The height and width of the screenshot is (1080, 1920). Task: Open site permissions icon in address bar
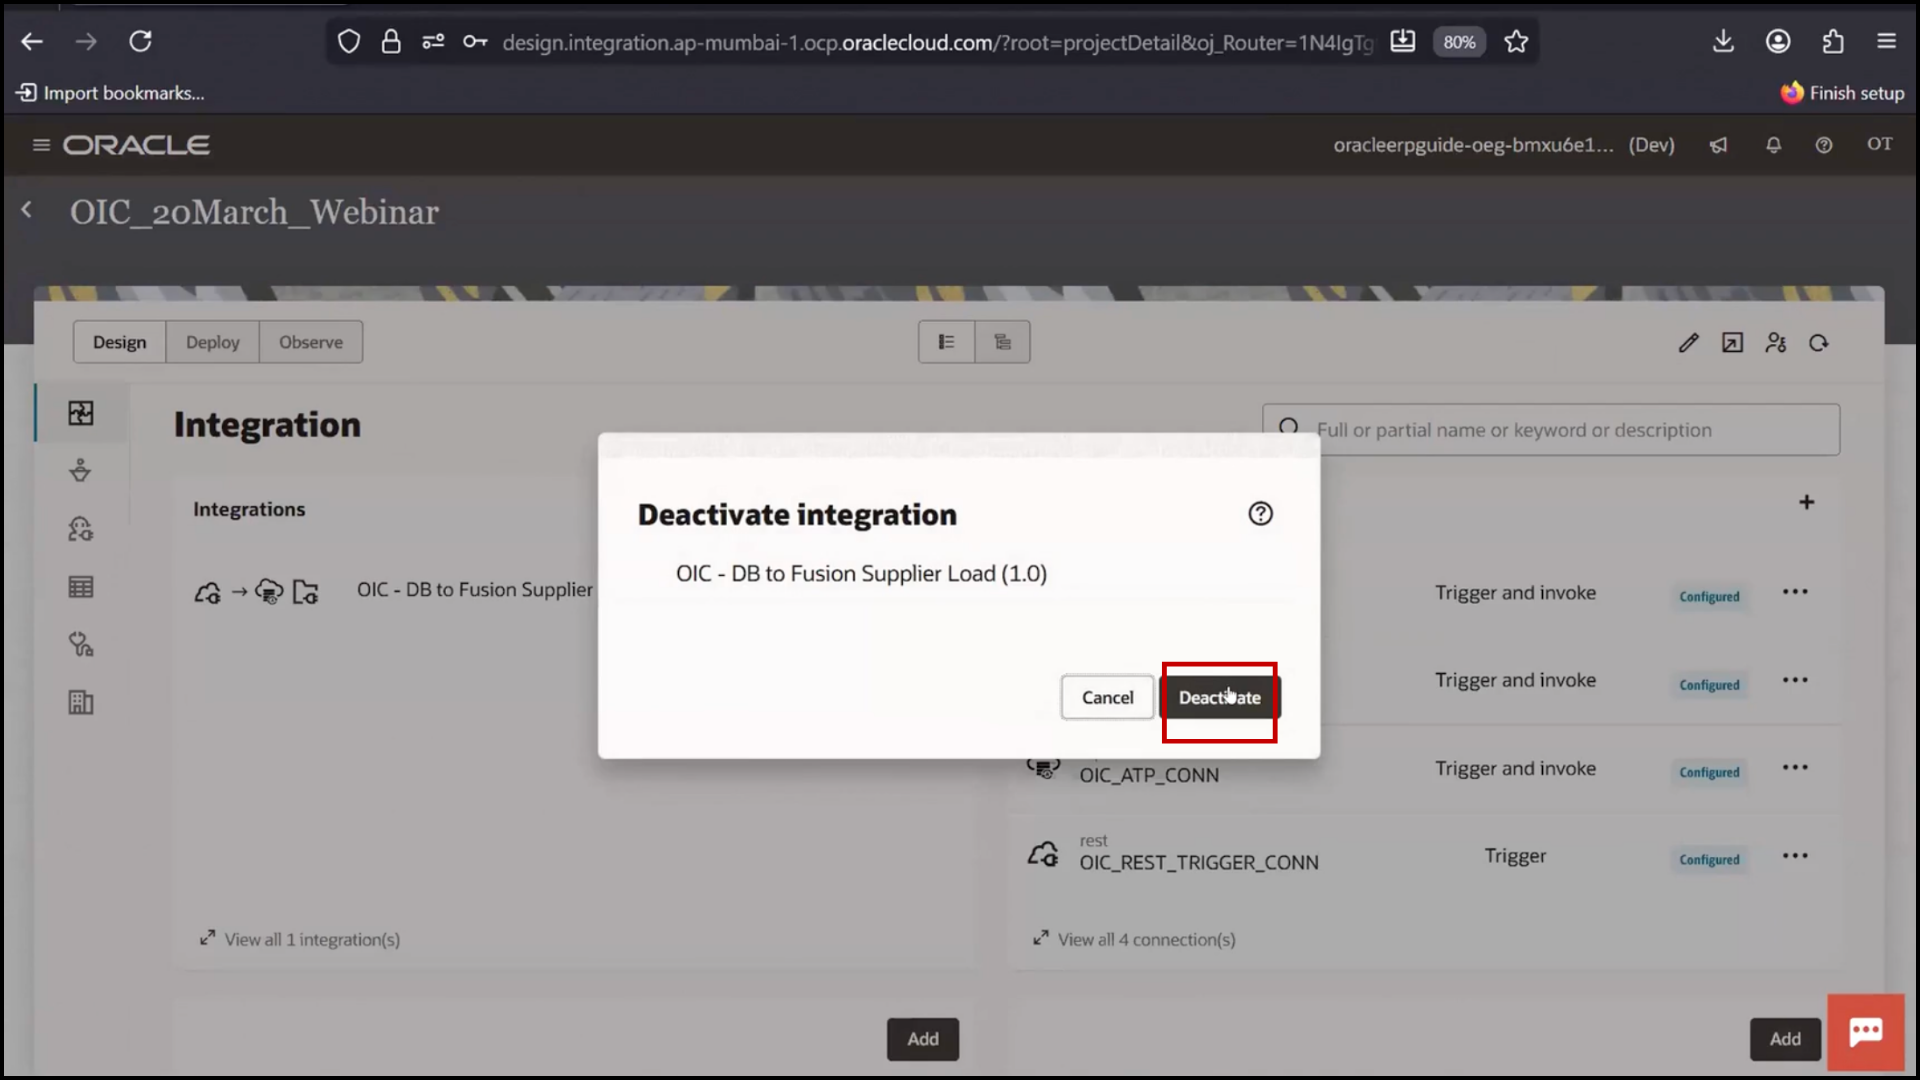pyautogui.click(x=433, y=41)
